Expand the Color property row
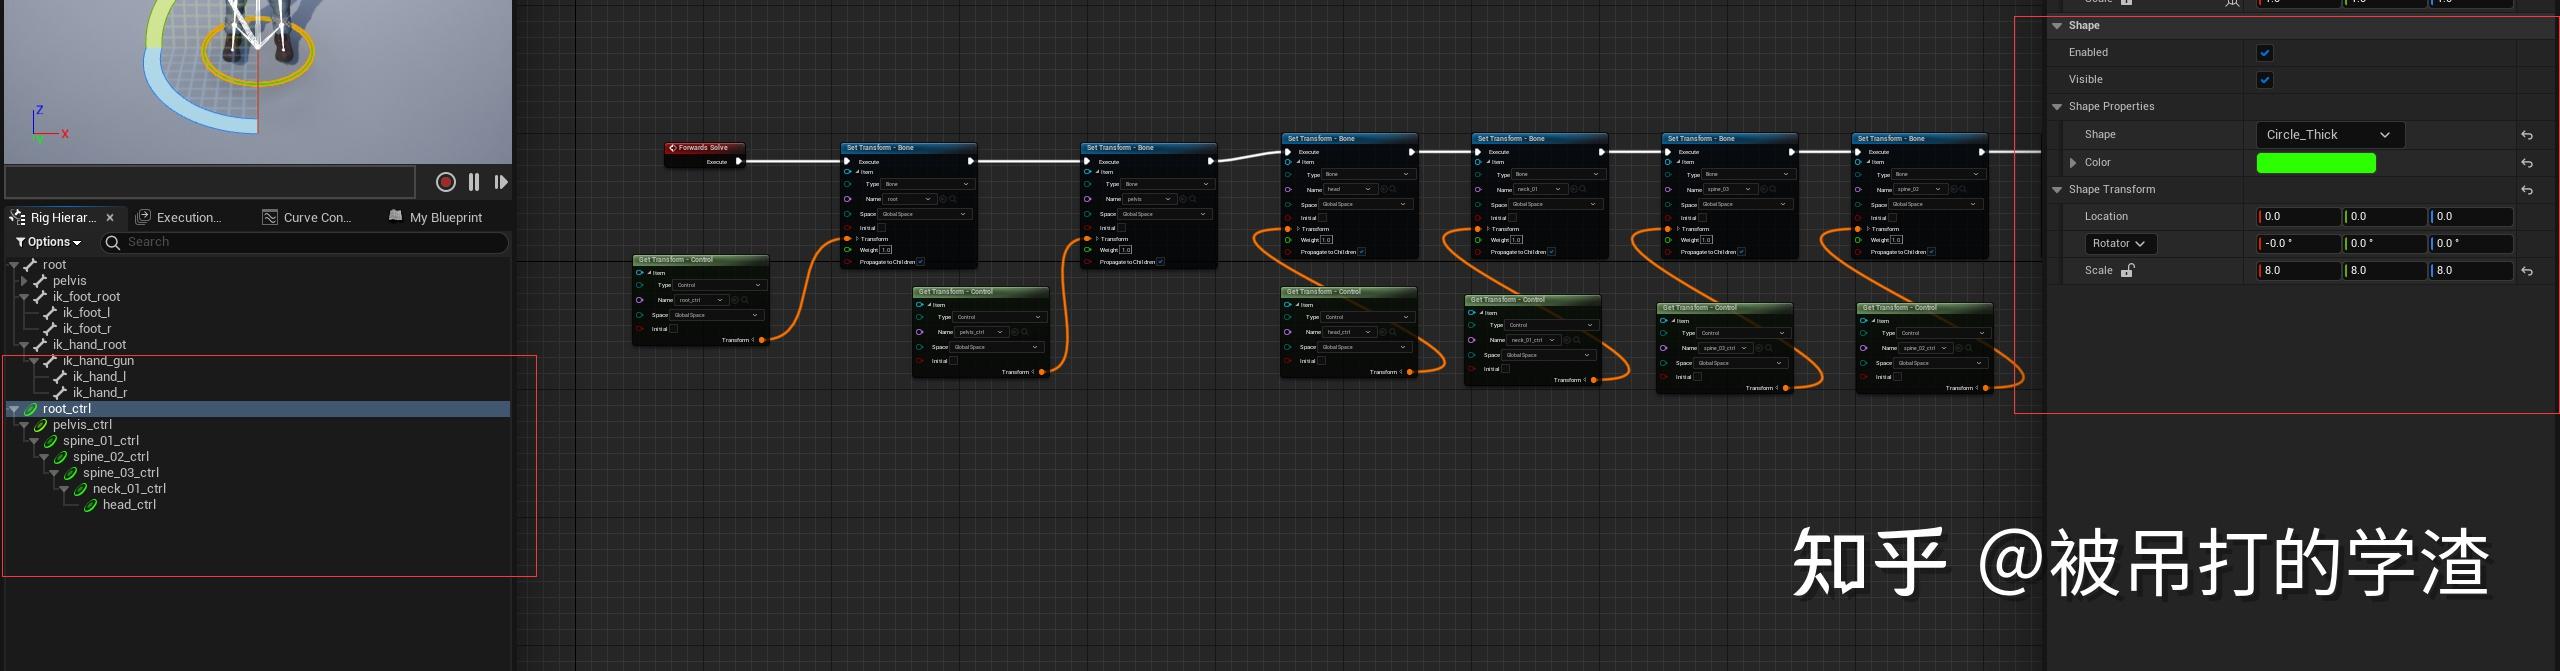2560x671 pixels. pos(2073,163)
